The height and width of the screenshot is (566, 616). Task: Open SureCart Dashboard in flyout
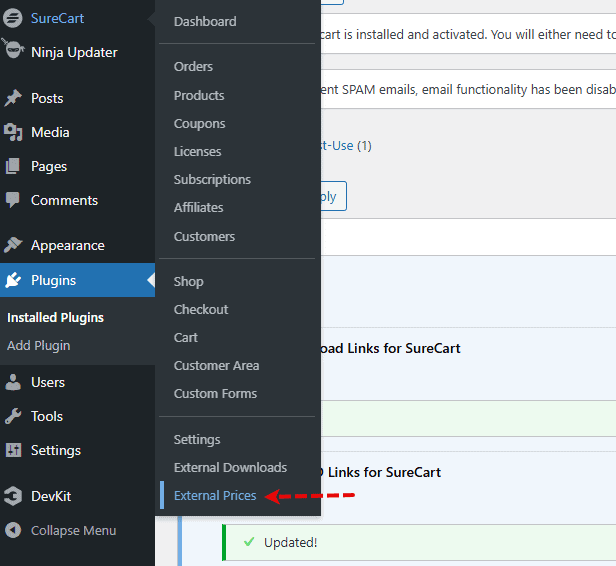point(205,21)
